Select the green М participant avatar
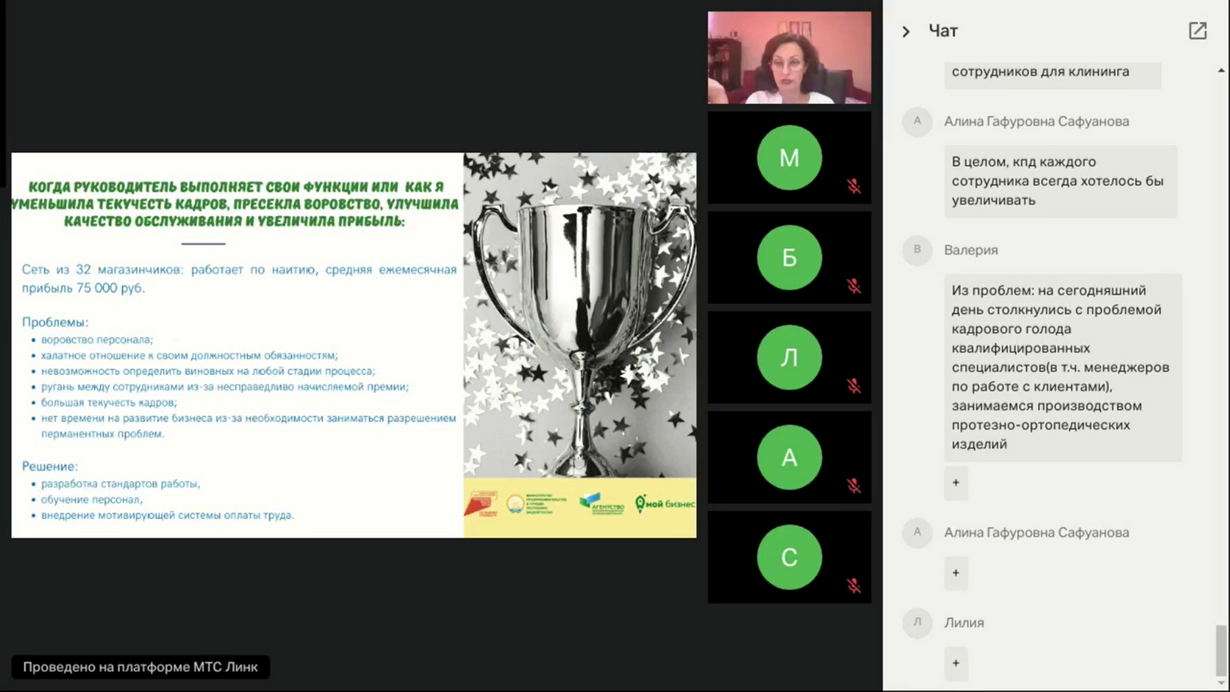The image size is (1230, 692). (x=789, y=157)
